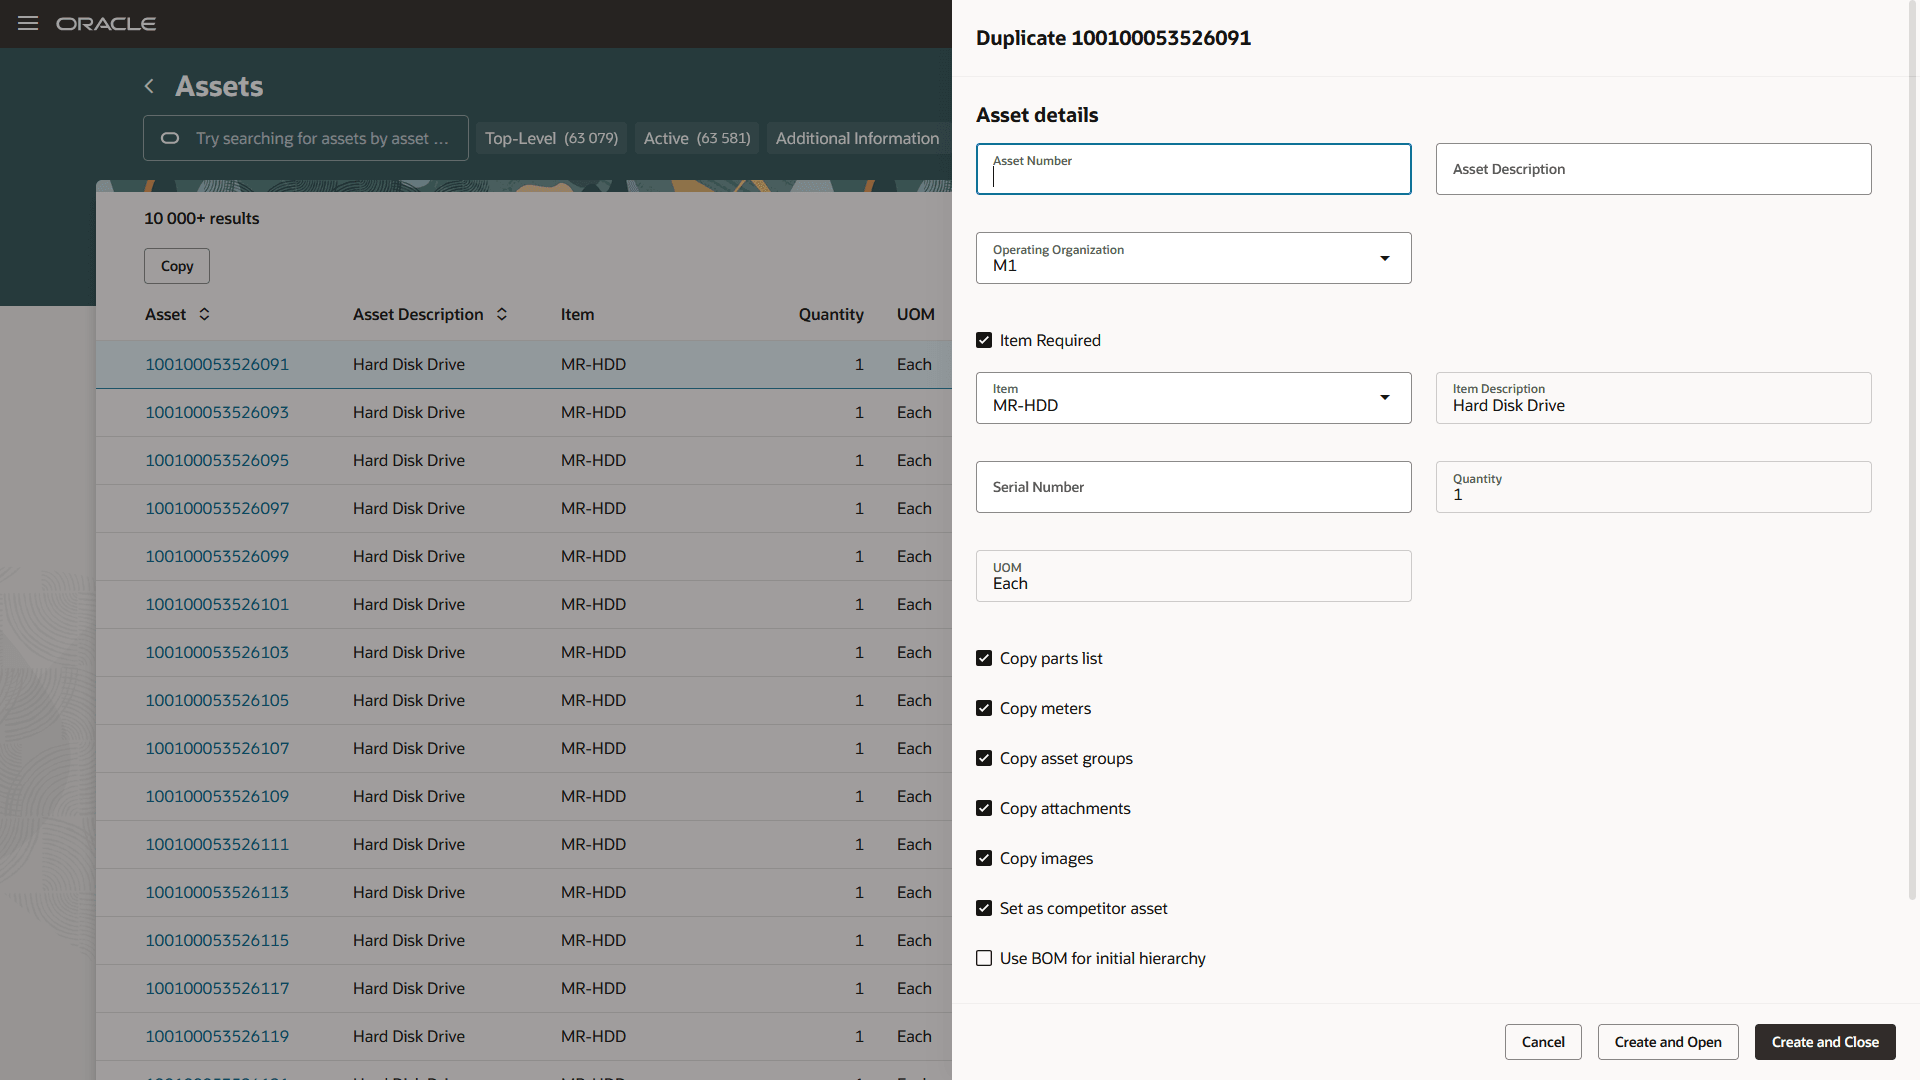
Task: Click the Asset Description input field
Action: coord(1653,169)
